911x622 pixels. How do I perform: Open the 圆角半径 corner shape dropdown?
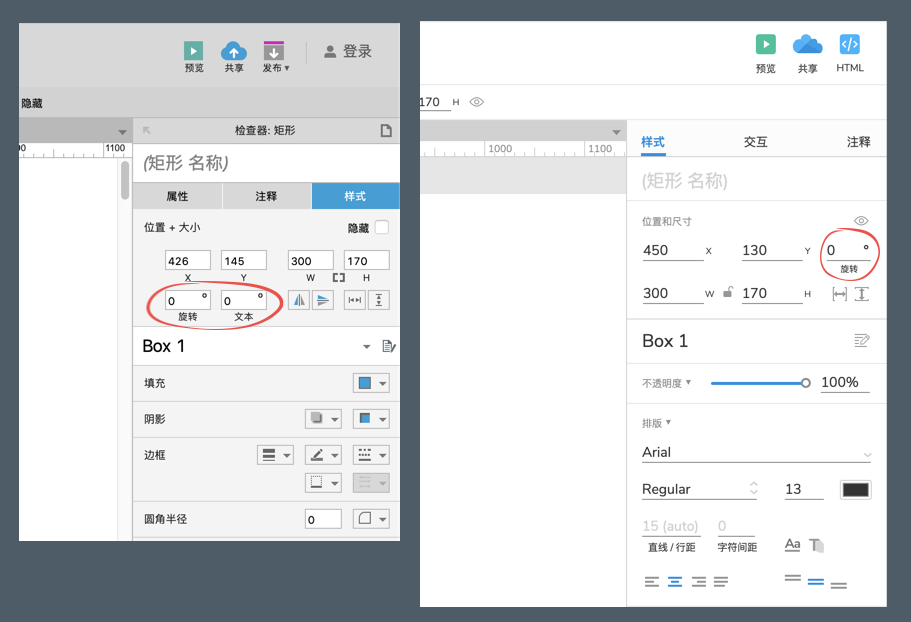[x=371, y=519]
